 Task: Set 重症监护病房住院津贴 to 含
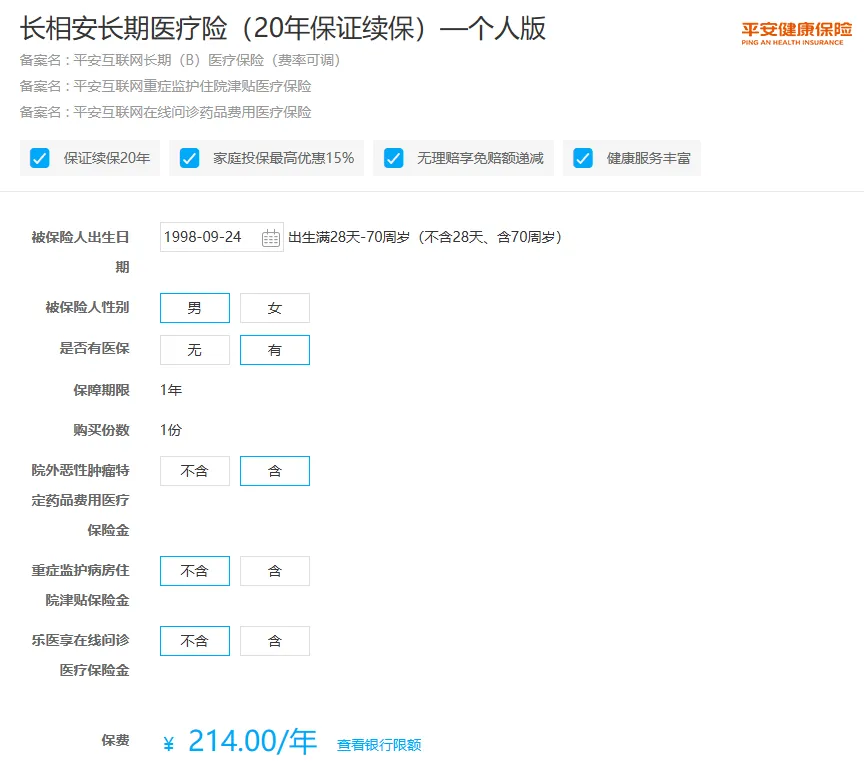click(x=274, y=571)
